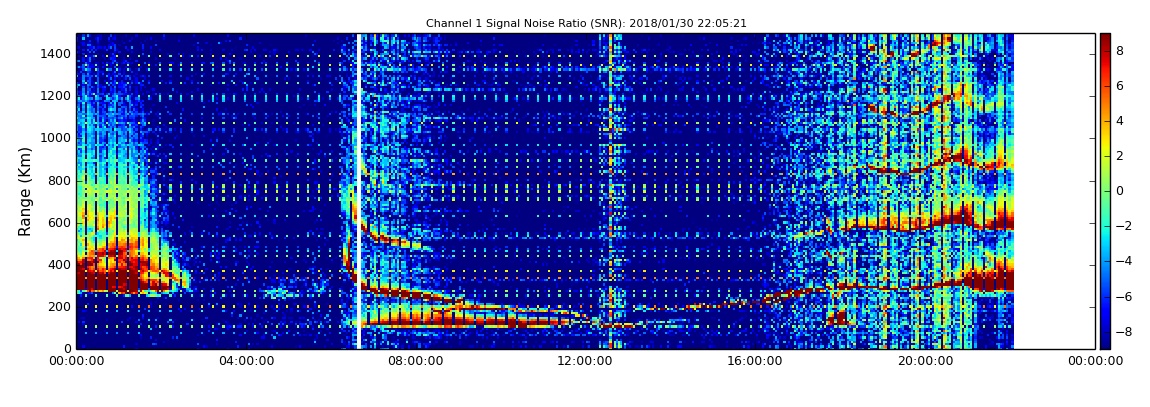Click the "Range (Km)" y-axis label
Viewport: 1150px width, 407px height.
coord(25,191)
